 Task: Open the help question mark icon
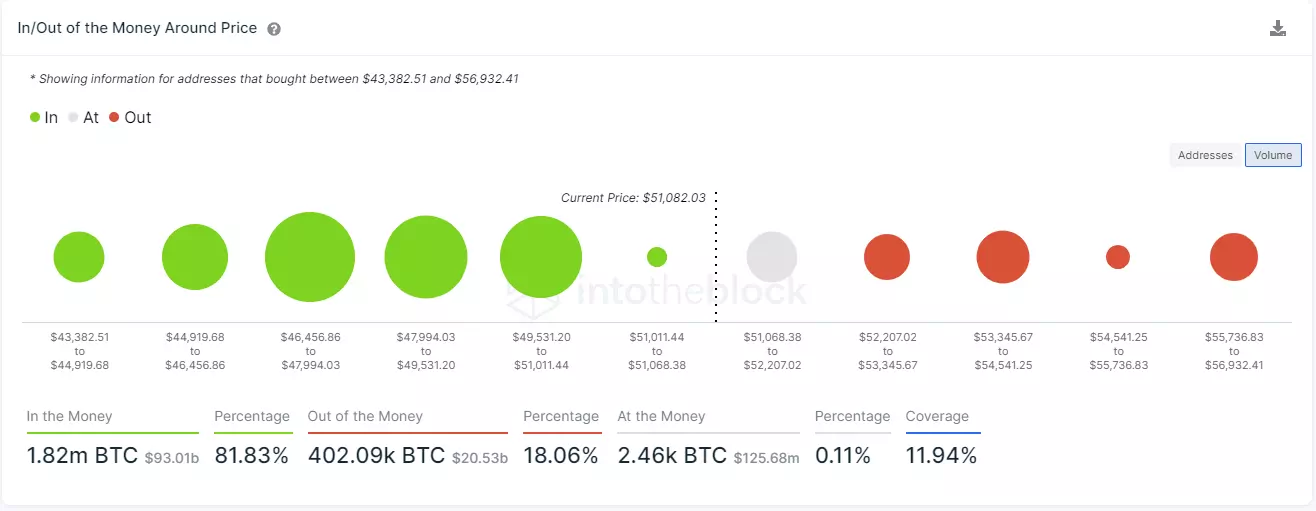click(274, 29)
